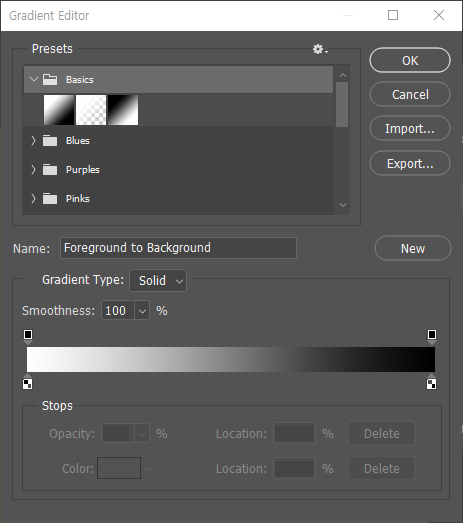Click the Export... button
Screen dimensions: 463x523
(410, 163)
